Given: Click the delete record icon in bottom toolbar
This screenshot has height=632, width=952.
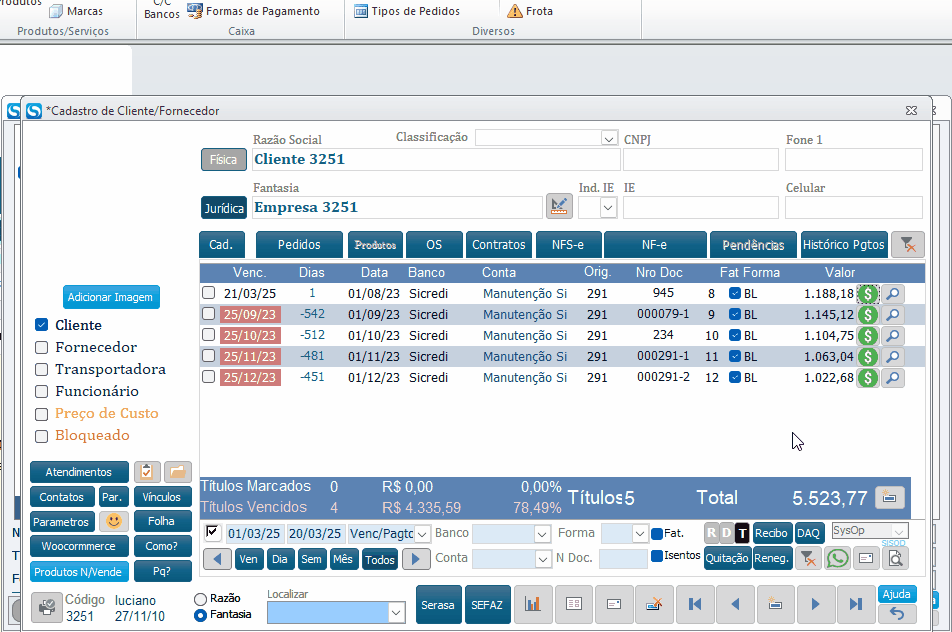Looking at the screenshot, I should click(654, 604).
